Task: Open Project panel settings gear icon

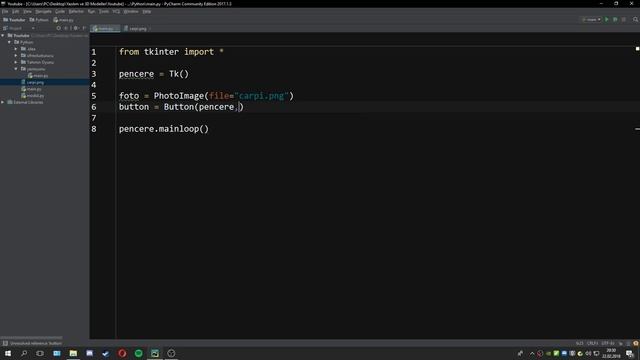Action: click(x=76, y=28)
